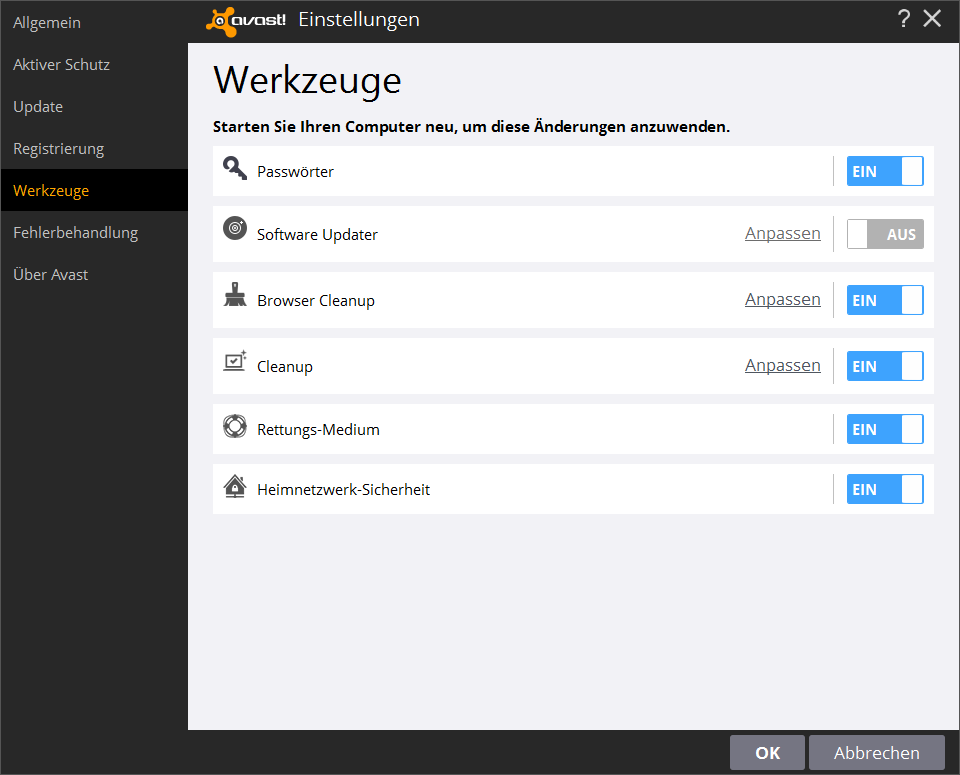The width and height of the screenshot is (960, 775).
Task: Open Fehlerbehandlung in the sidebar
Action: [x=94, y=233]
